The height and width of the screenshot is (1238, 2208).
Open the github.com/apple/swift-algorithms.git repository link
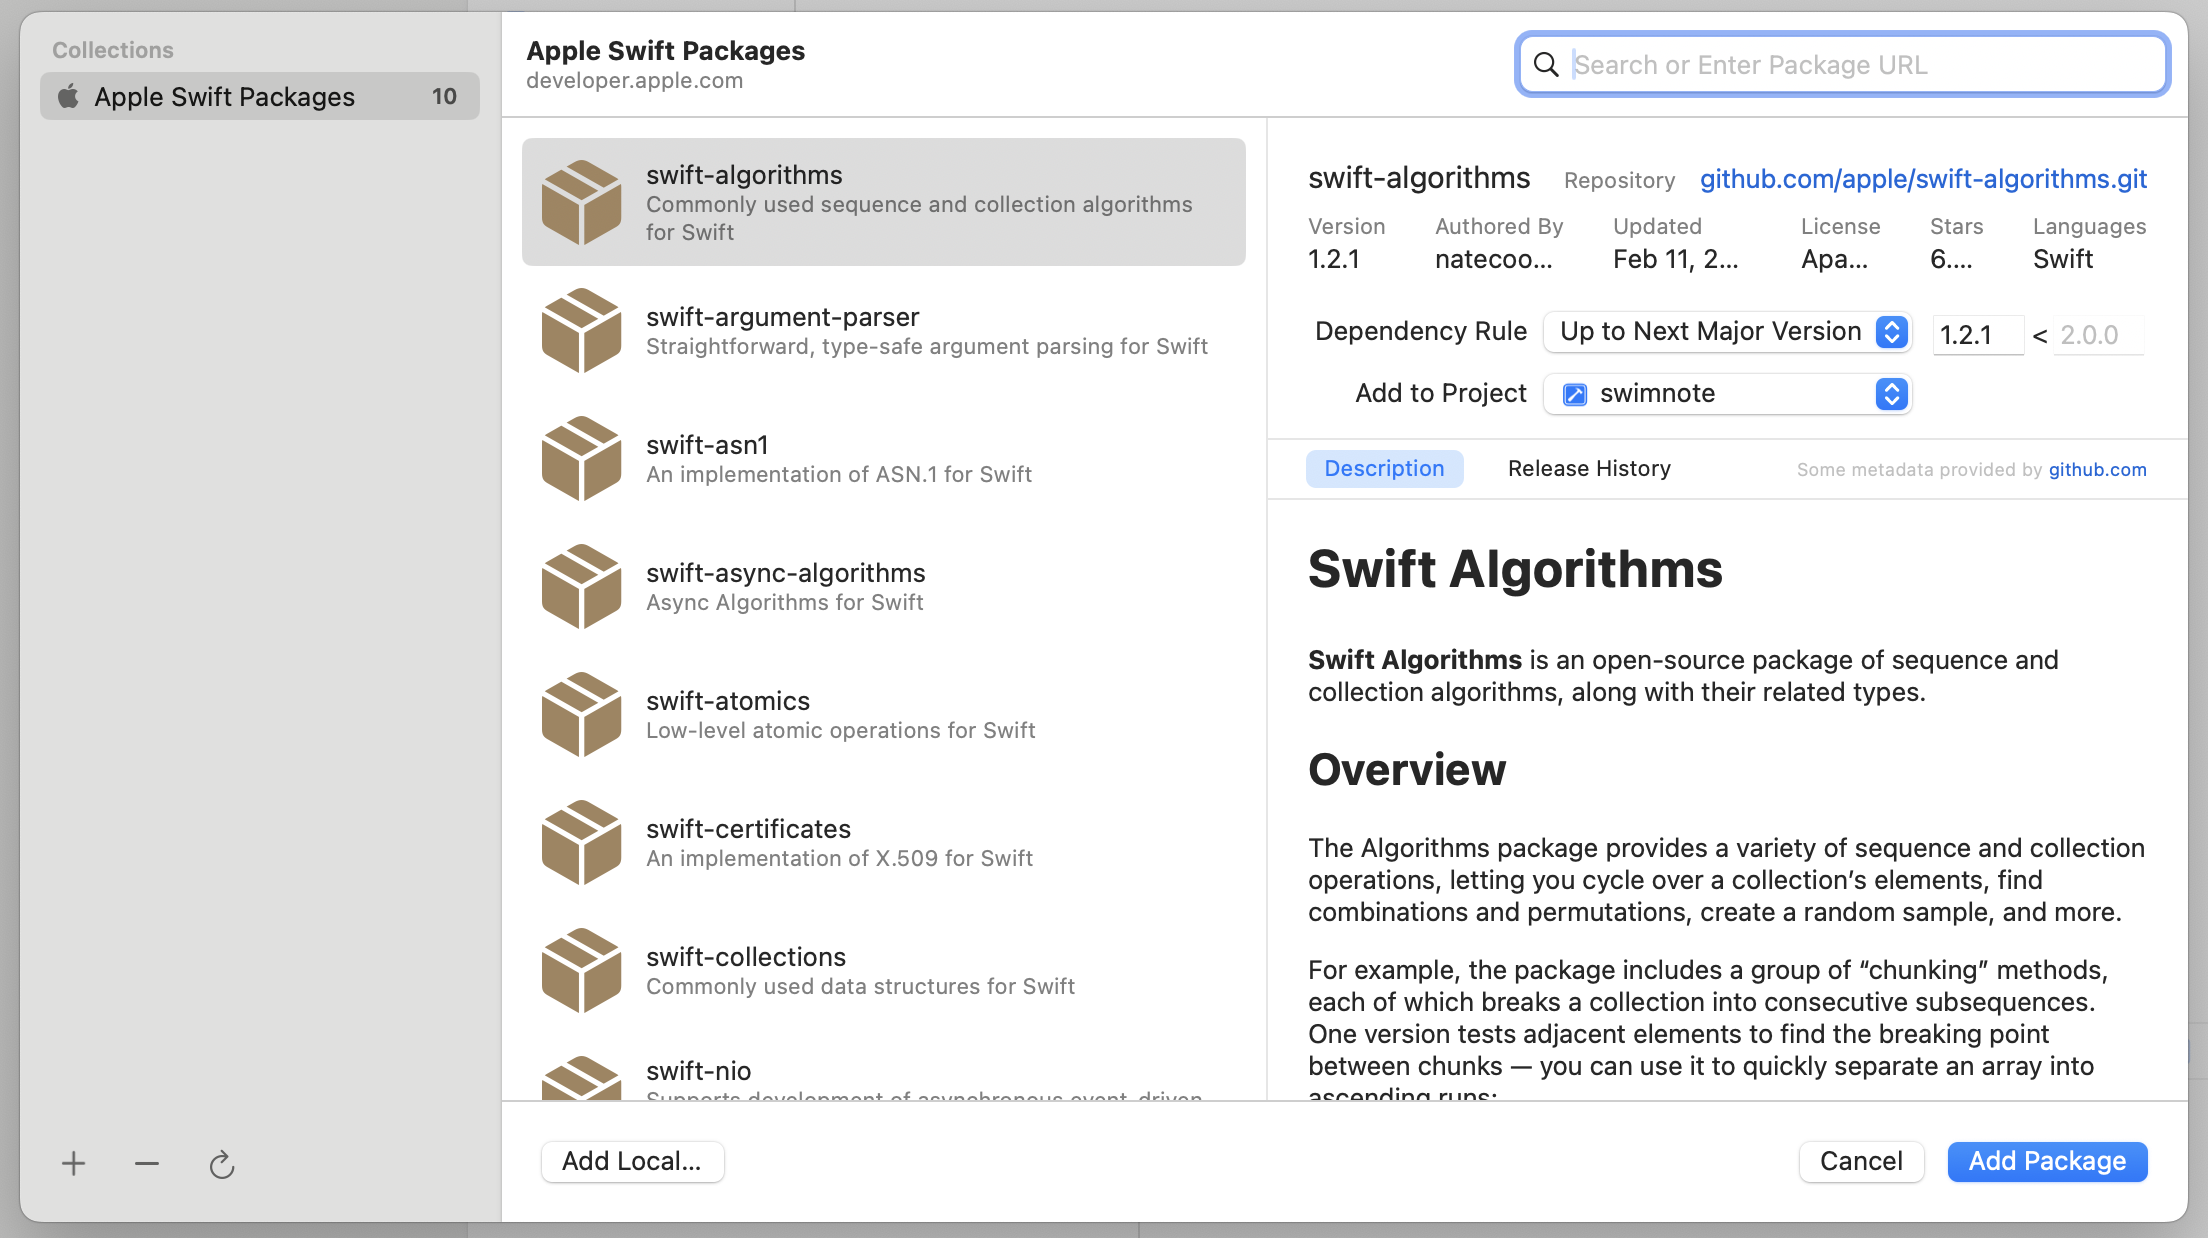pos(1923,179)
